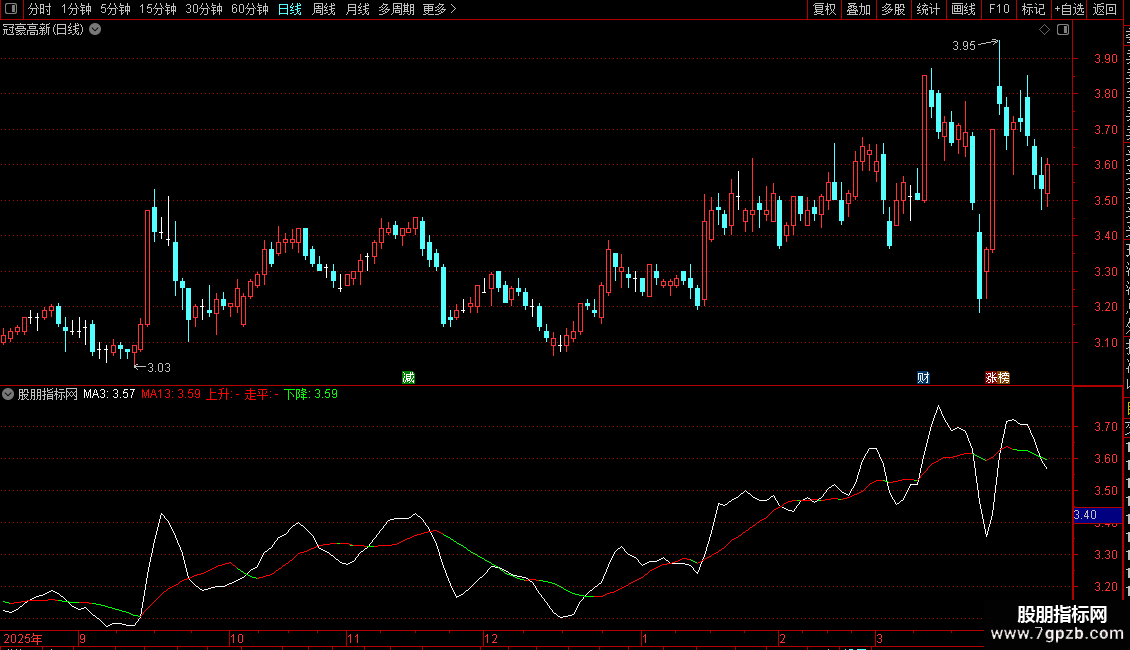
Task: Expand 更多 period options
Action: [x=439, y=9]
